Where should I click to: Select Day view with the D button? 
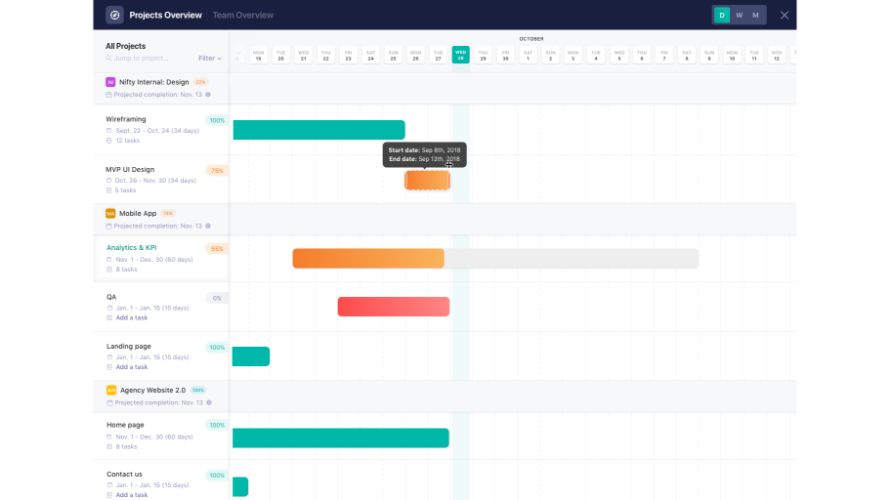[721, 15]
